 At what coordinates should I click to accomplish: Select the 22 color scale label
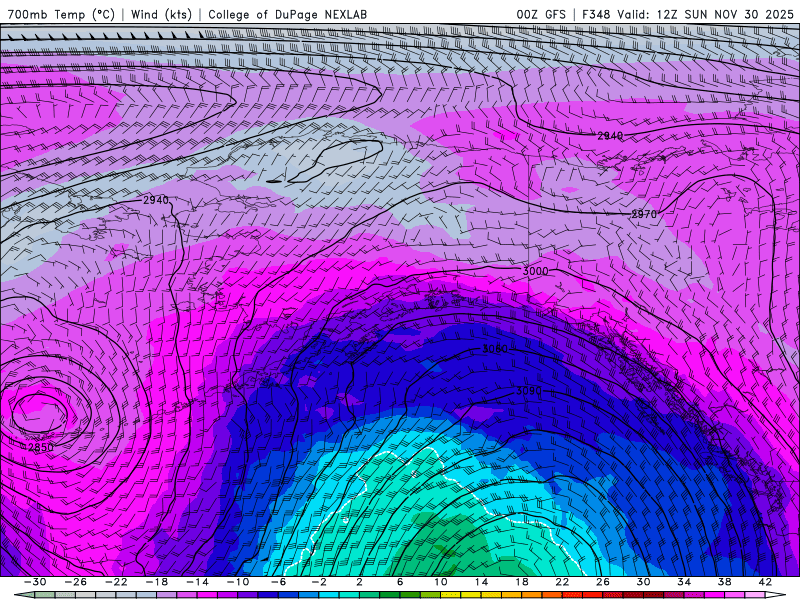tap(562, 582)
